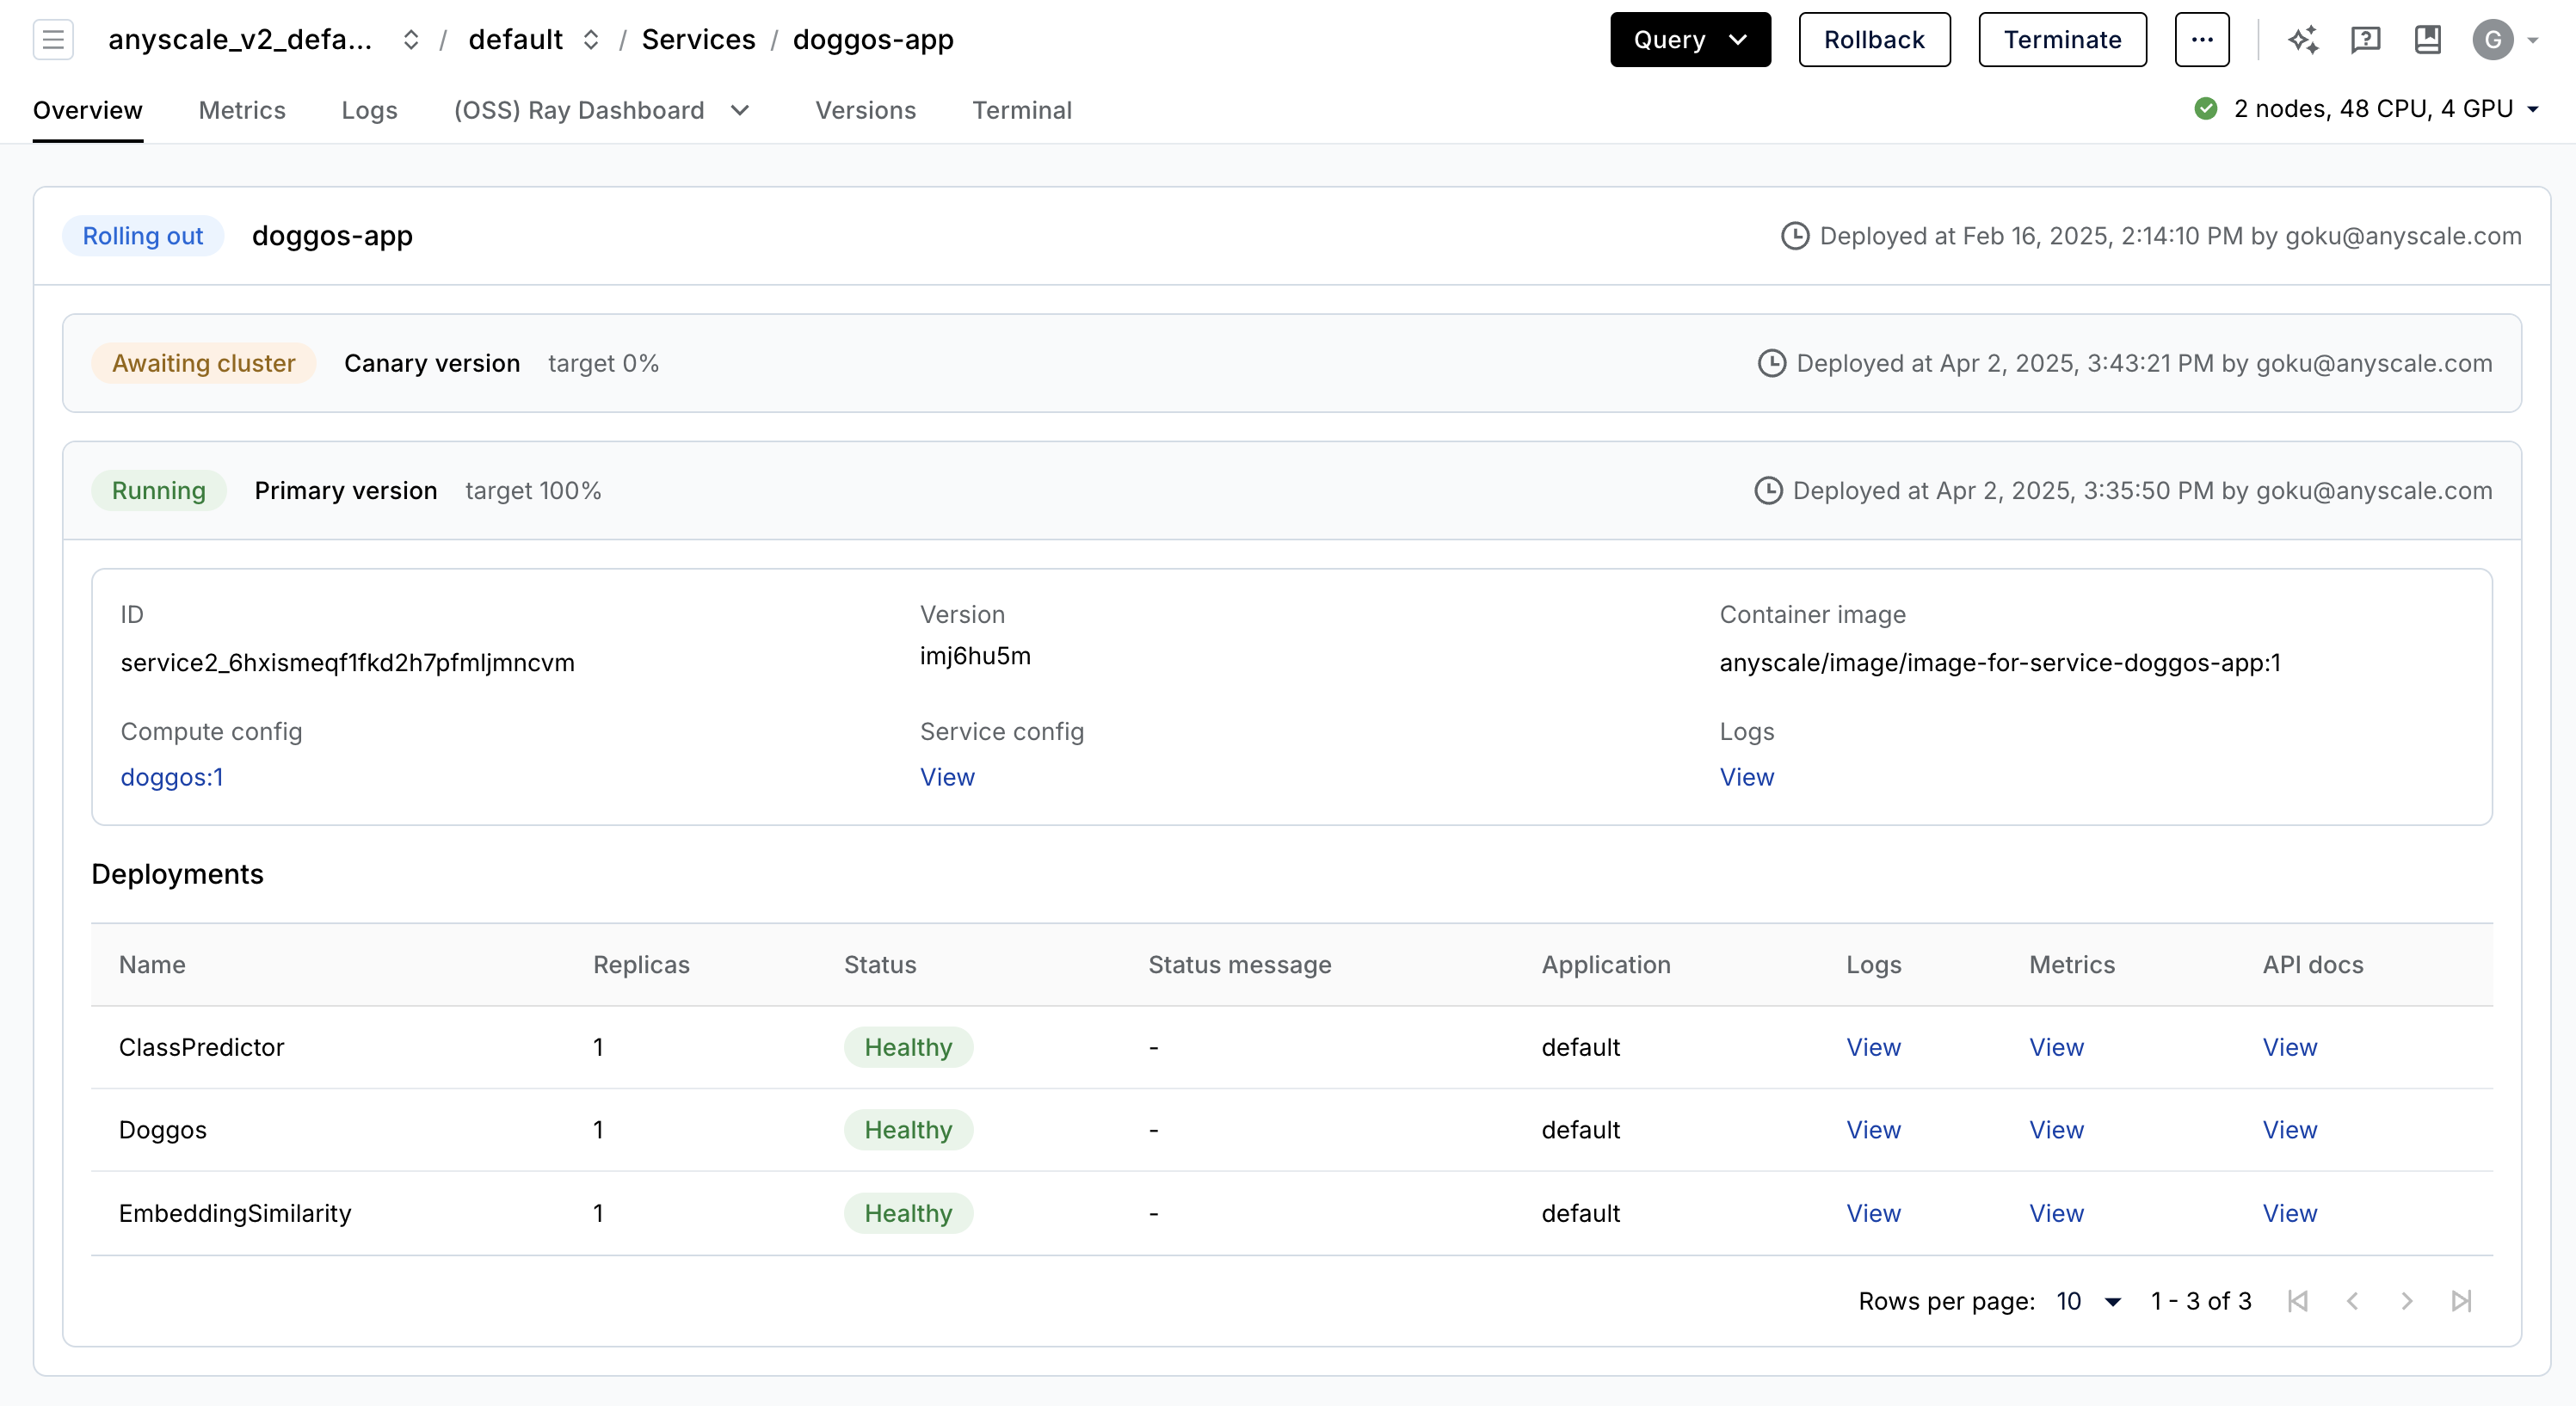Open the doggos:1 compute config link
Screen dimensions: 2576x1406
point(172,777)
